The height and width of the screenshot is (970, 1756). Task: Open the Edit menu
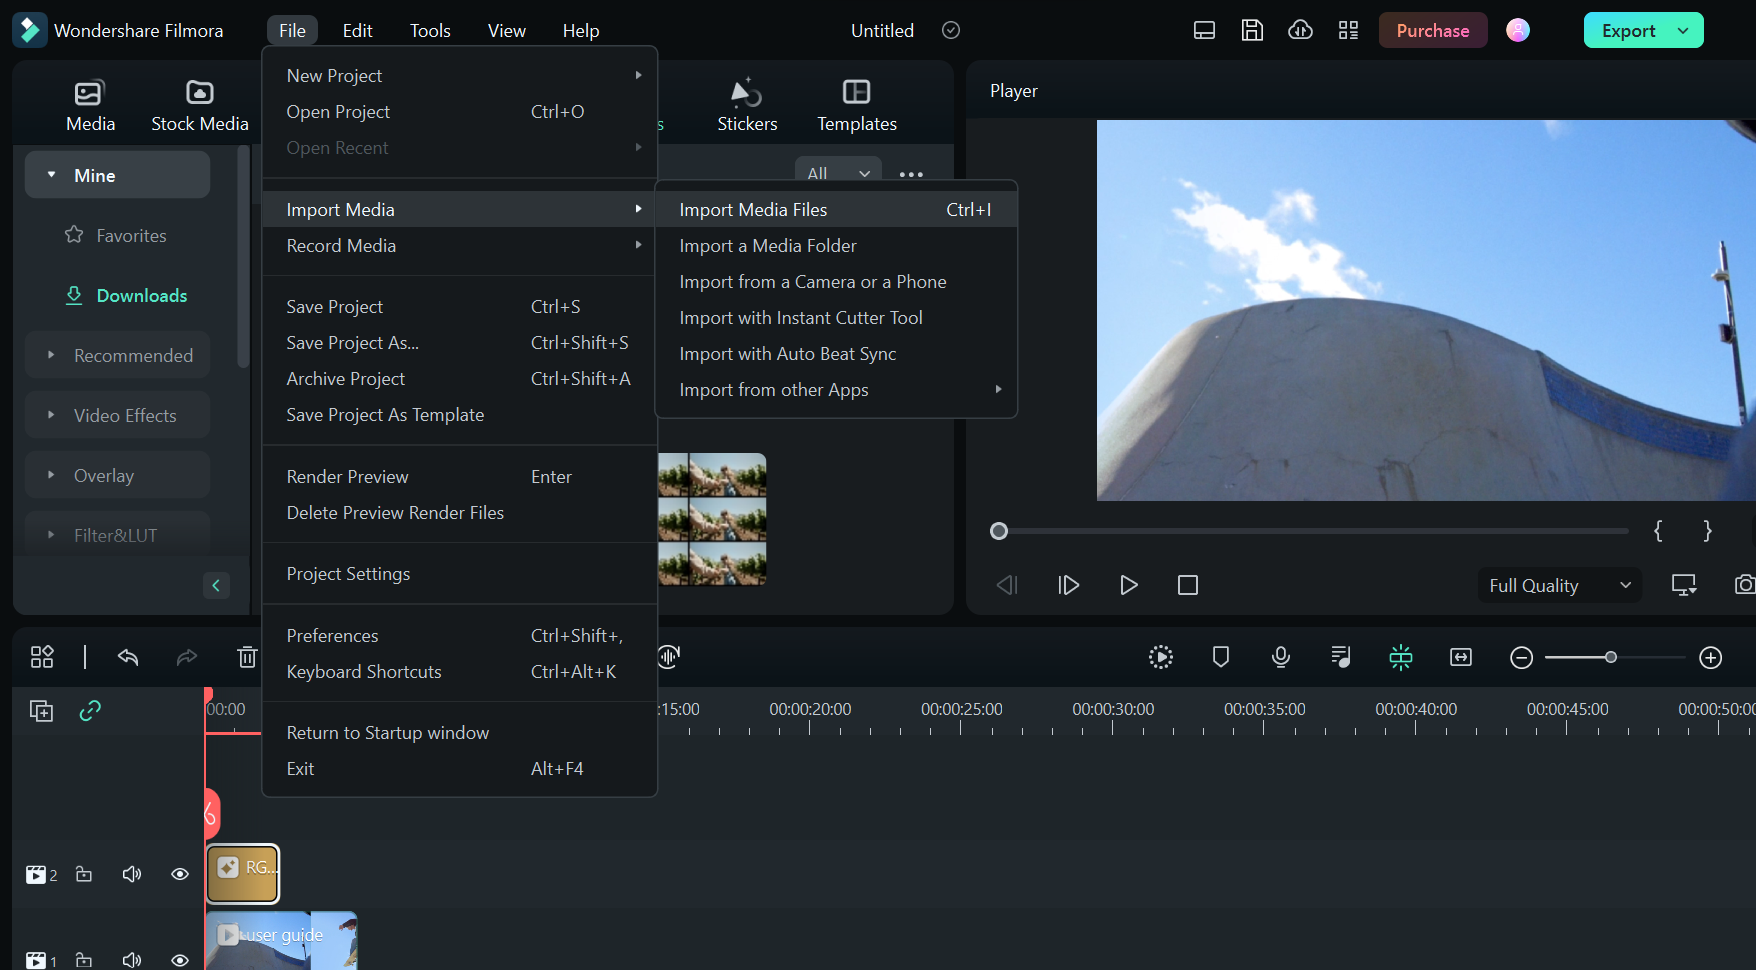pyautogui.click(x=357, y=30)
